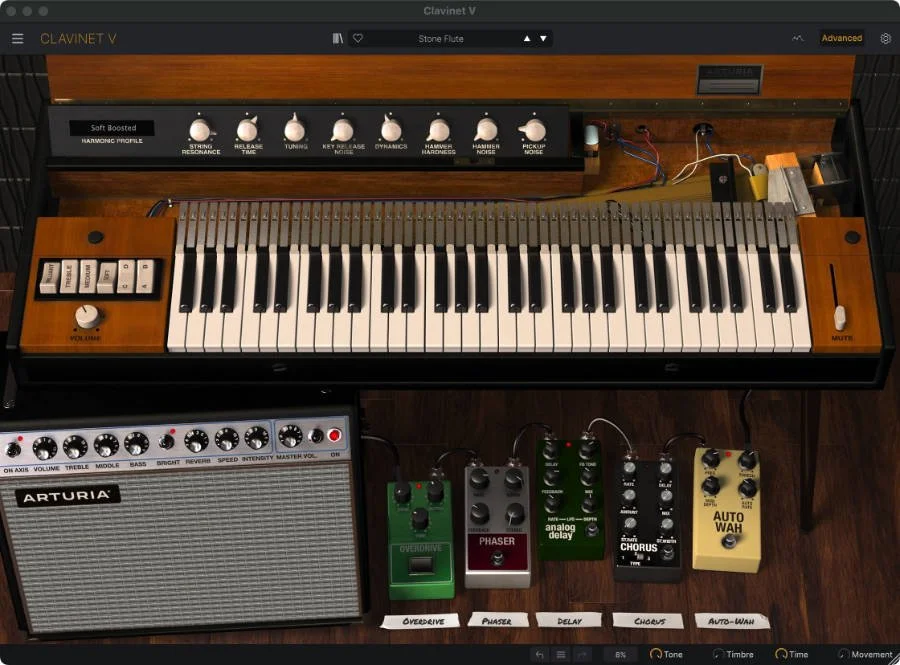Screen dimensions: 900x665
Task: Open the preset library browser icon
Action: pos(337,38)
